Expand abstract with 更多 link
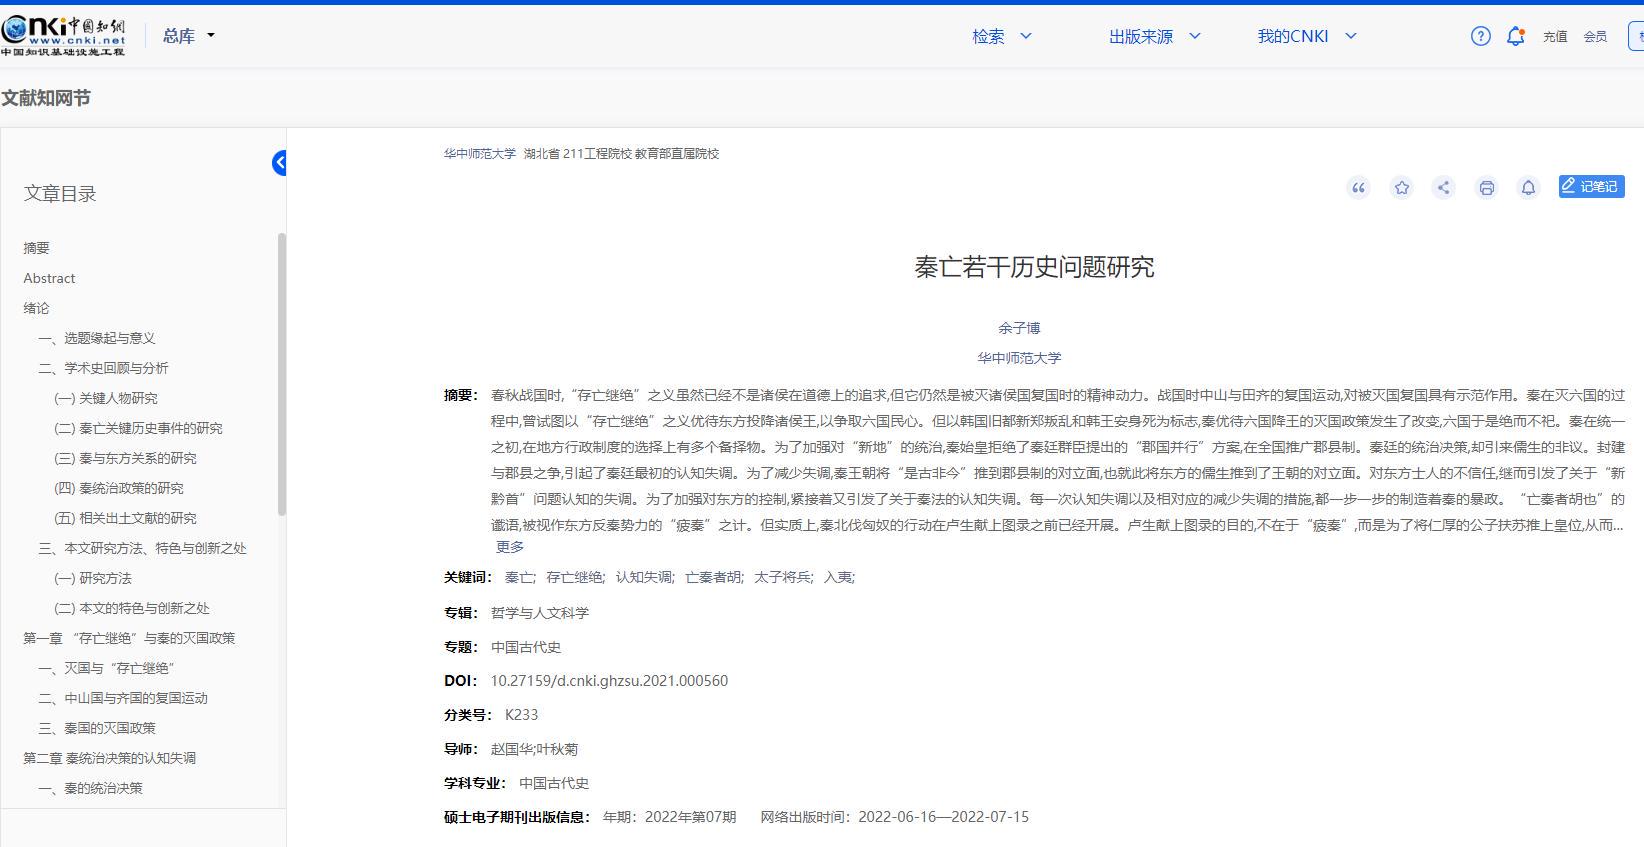This screenshot has height=847, width=1644. (510, 547)
